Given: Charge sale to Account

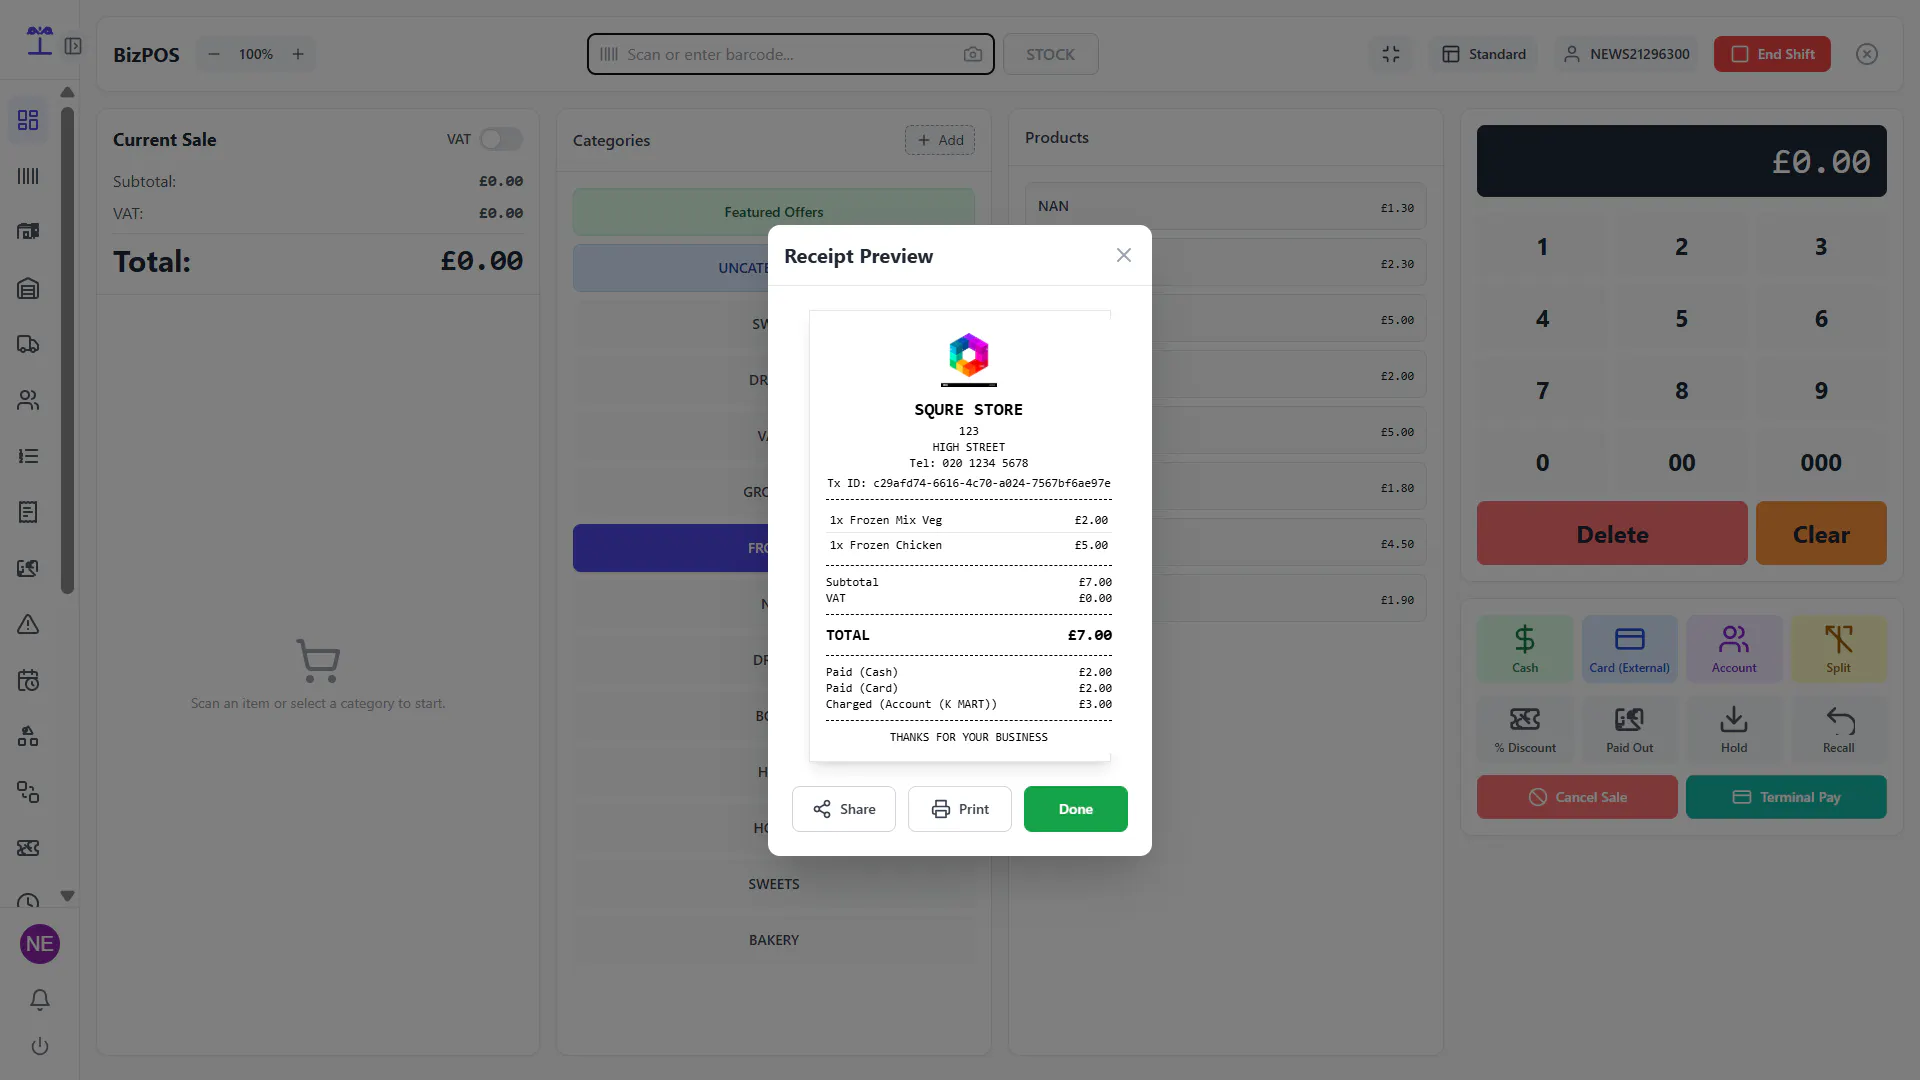Looking at the screenshot, I should 1734,649.
